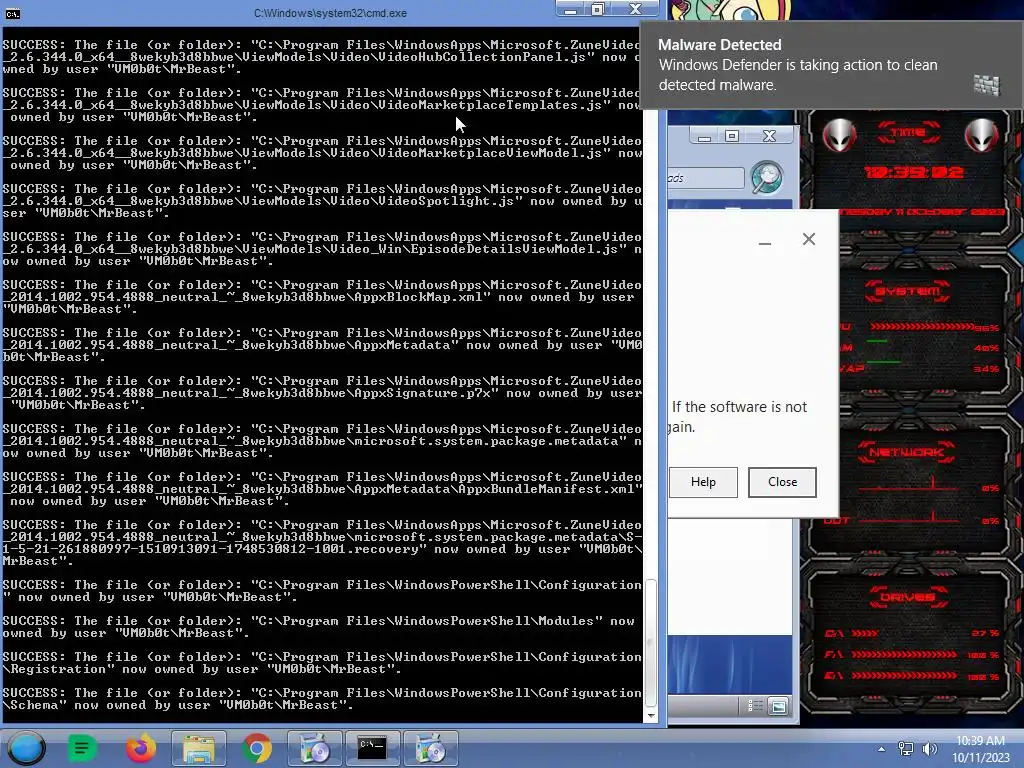Image resolution: width=1024 pixels, height=768 pixels.
Task: Focus the Explorer window search field
Action: (705, 178)
